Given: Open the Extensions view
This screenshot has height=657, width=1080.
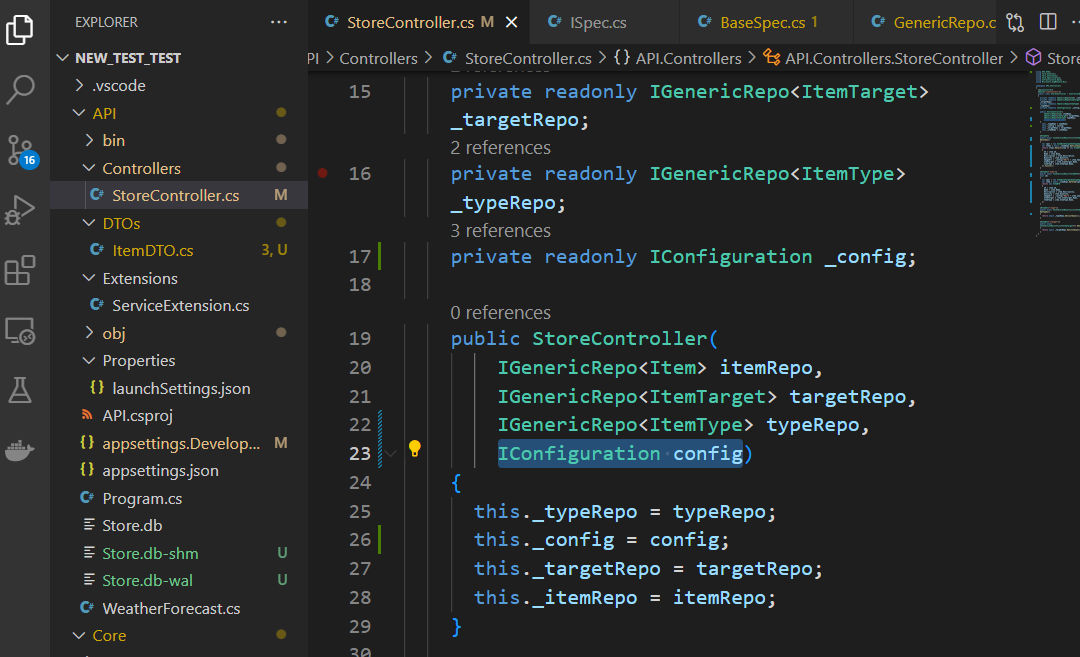Looking at the screenshot, I should pos(20,271).
